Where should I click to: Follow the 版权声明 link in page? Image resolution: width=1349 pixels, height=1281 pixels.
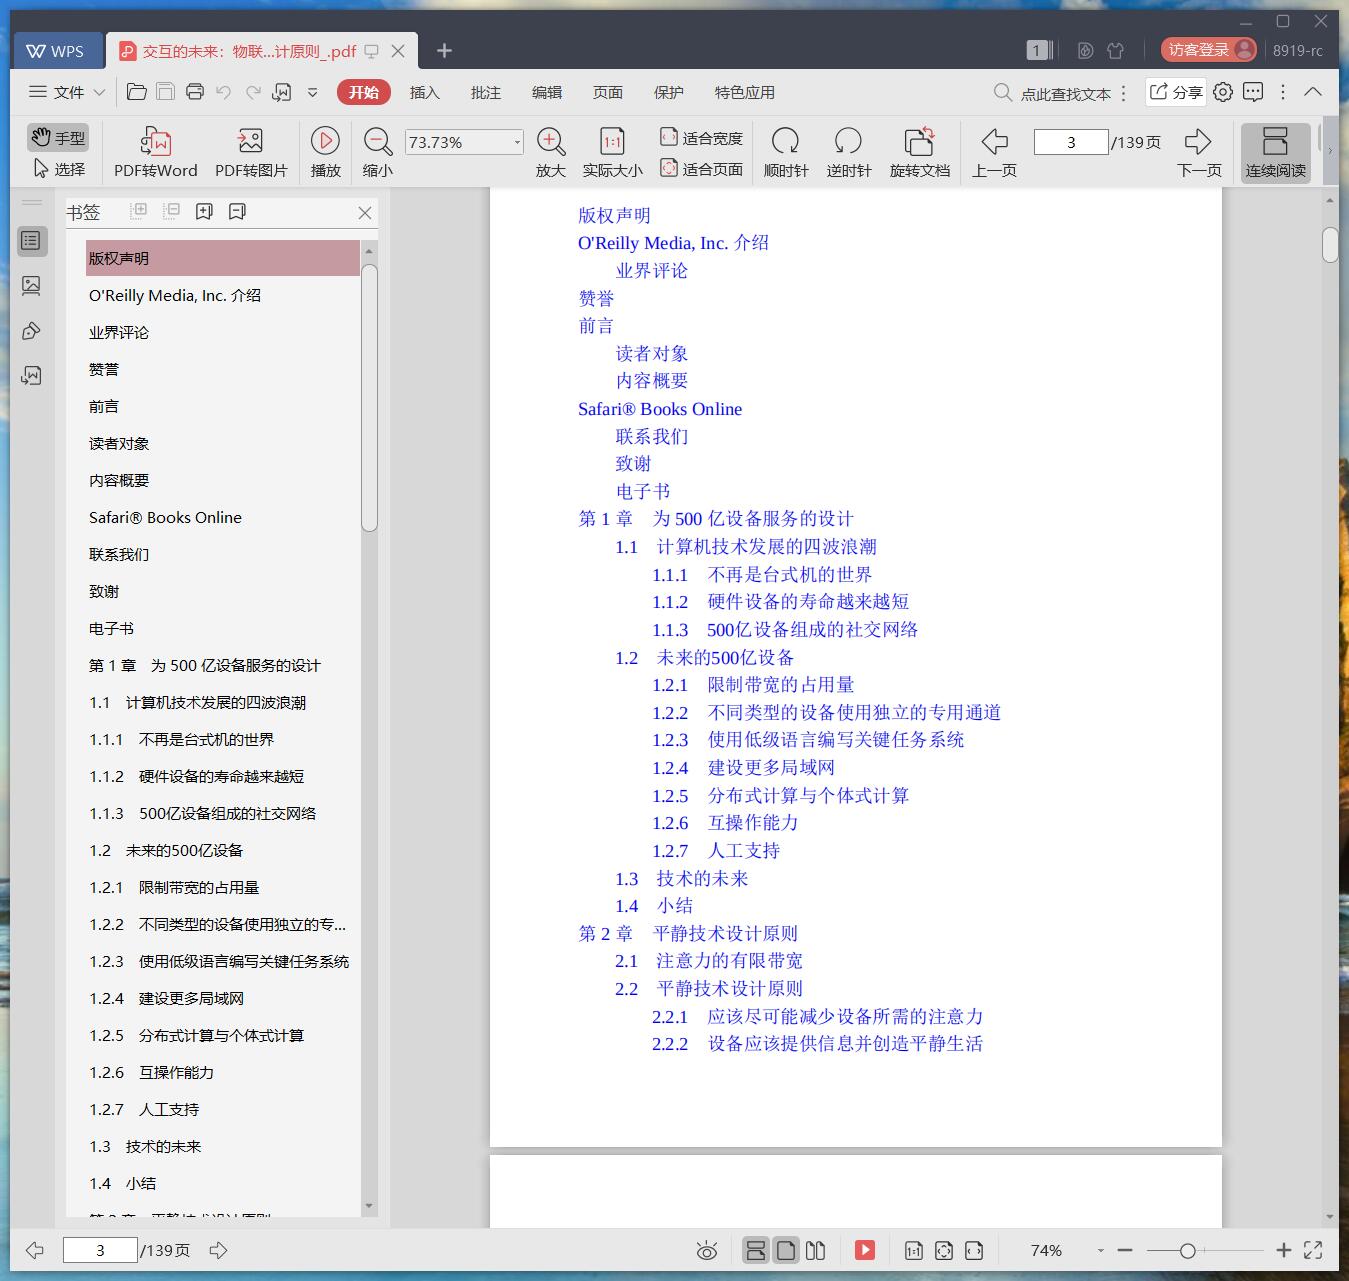click(x=614, y=215)
